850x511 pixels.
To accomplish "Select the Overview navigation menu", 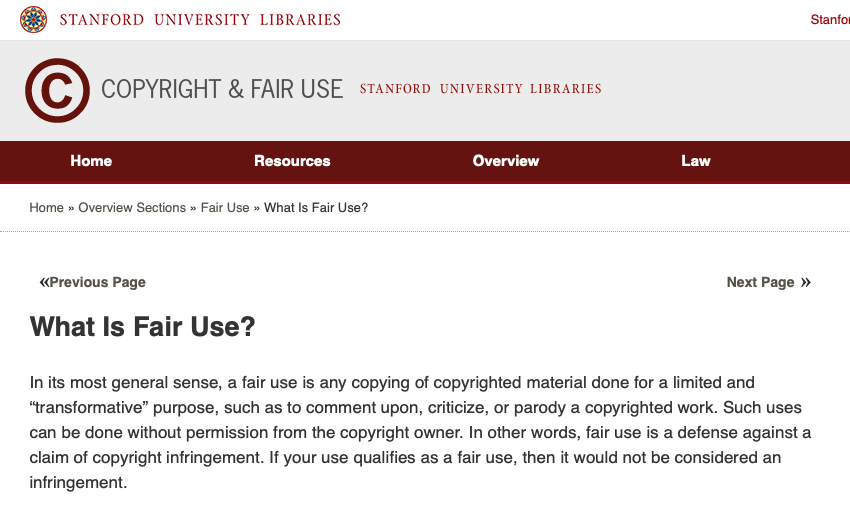I will click(506, 161).
